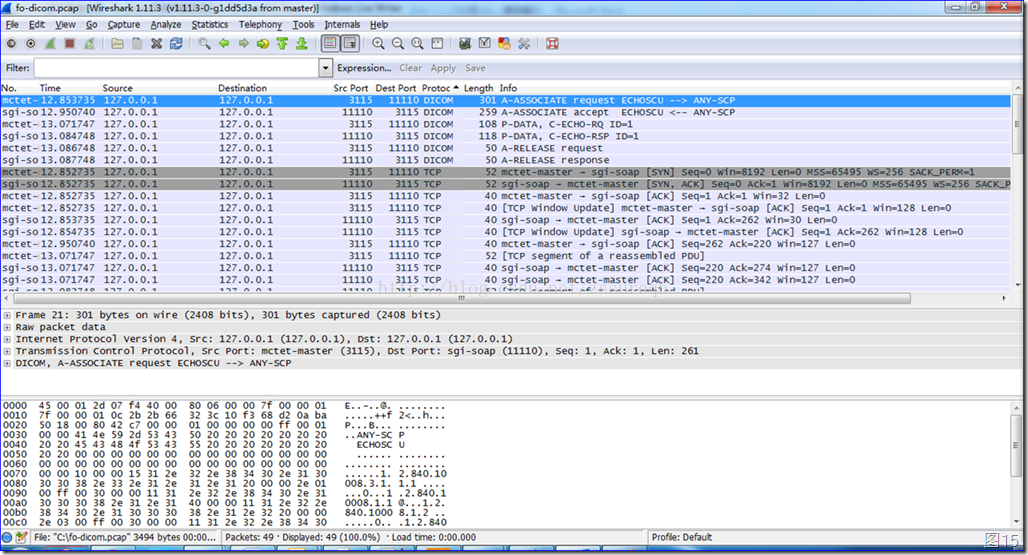Image resolution: width=1028 pixels, height=555 pixels.
Task: Click the Clear filter button
Action: pos(410,67)
